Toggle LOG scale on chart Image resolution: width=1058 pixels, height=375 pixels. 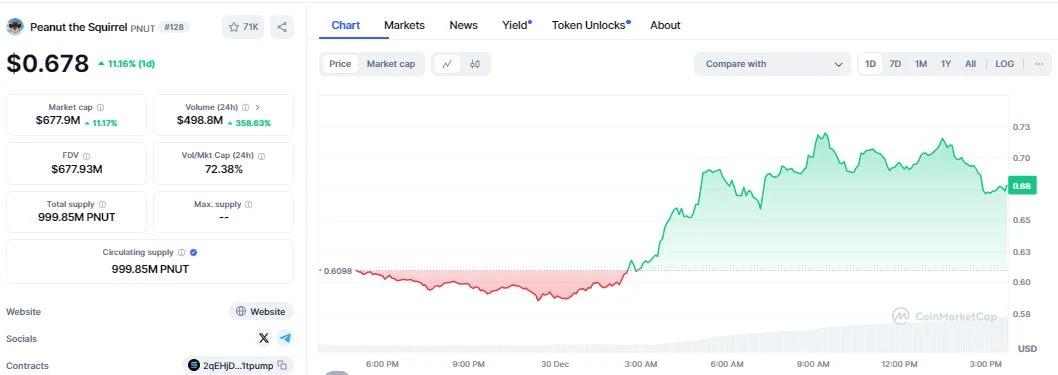(1004, 64)
